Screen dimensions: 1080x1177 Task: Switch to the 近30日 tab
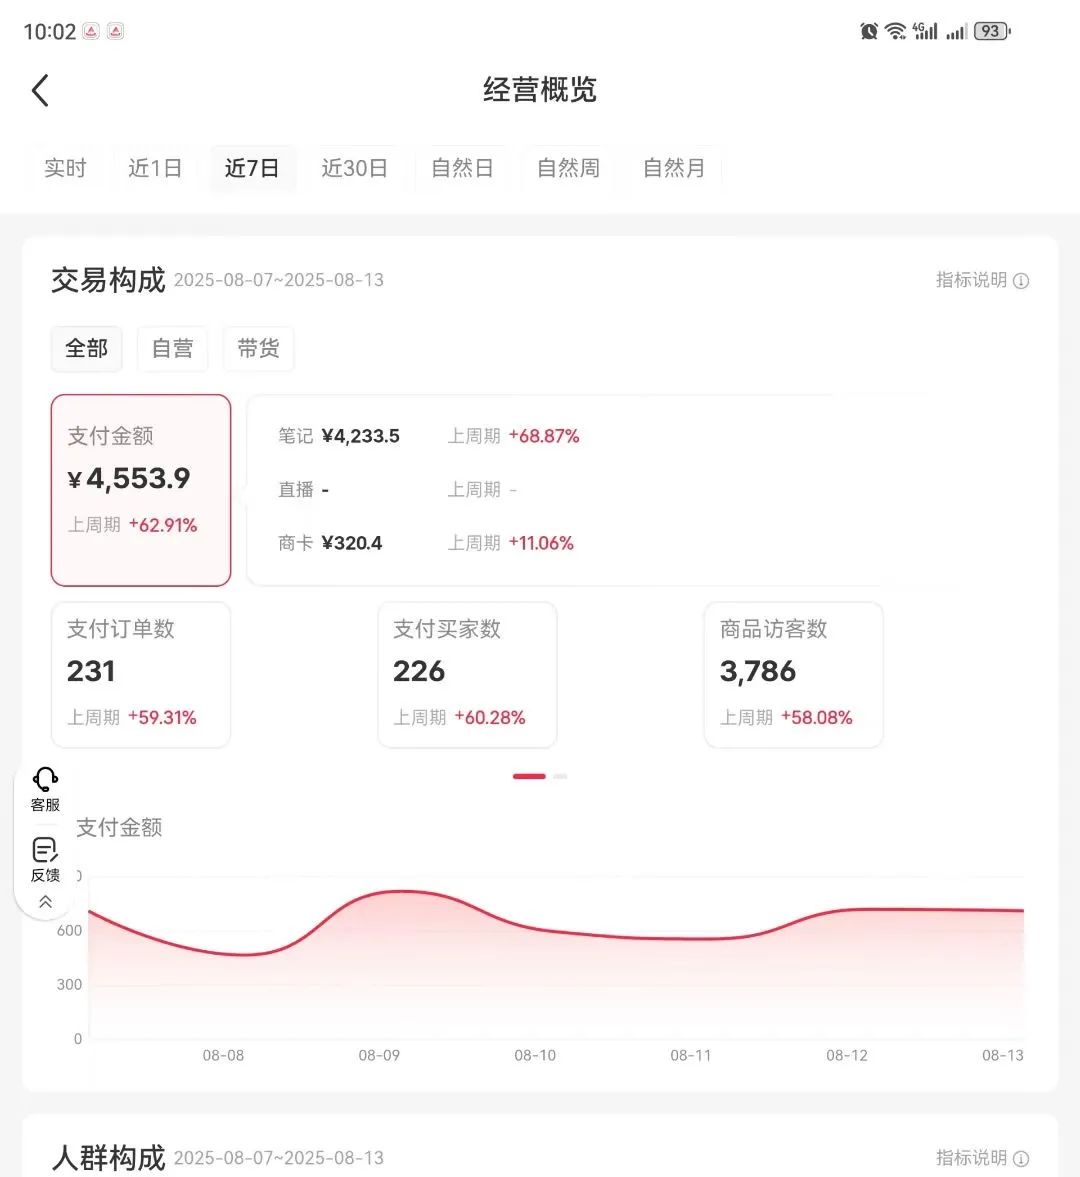click(355, 168)
